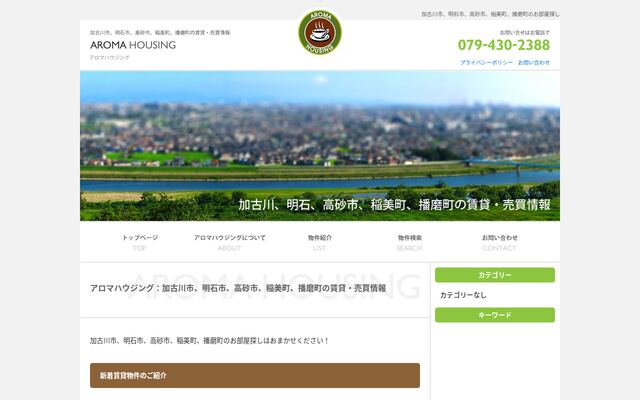
Task: Click the Aroma Housing coffee cup logo
Action: [320, 33]
